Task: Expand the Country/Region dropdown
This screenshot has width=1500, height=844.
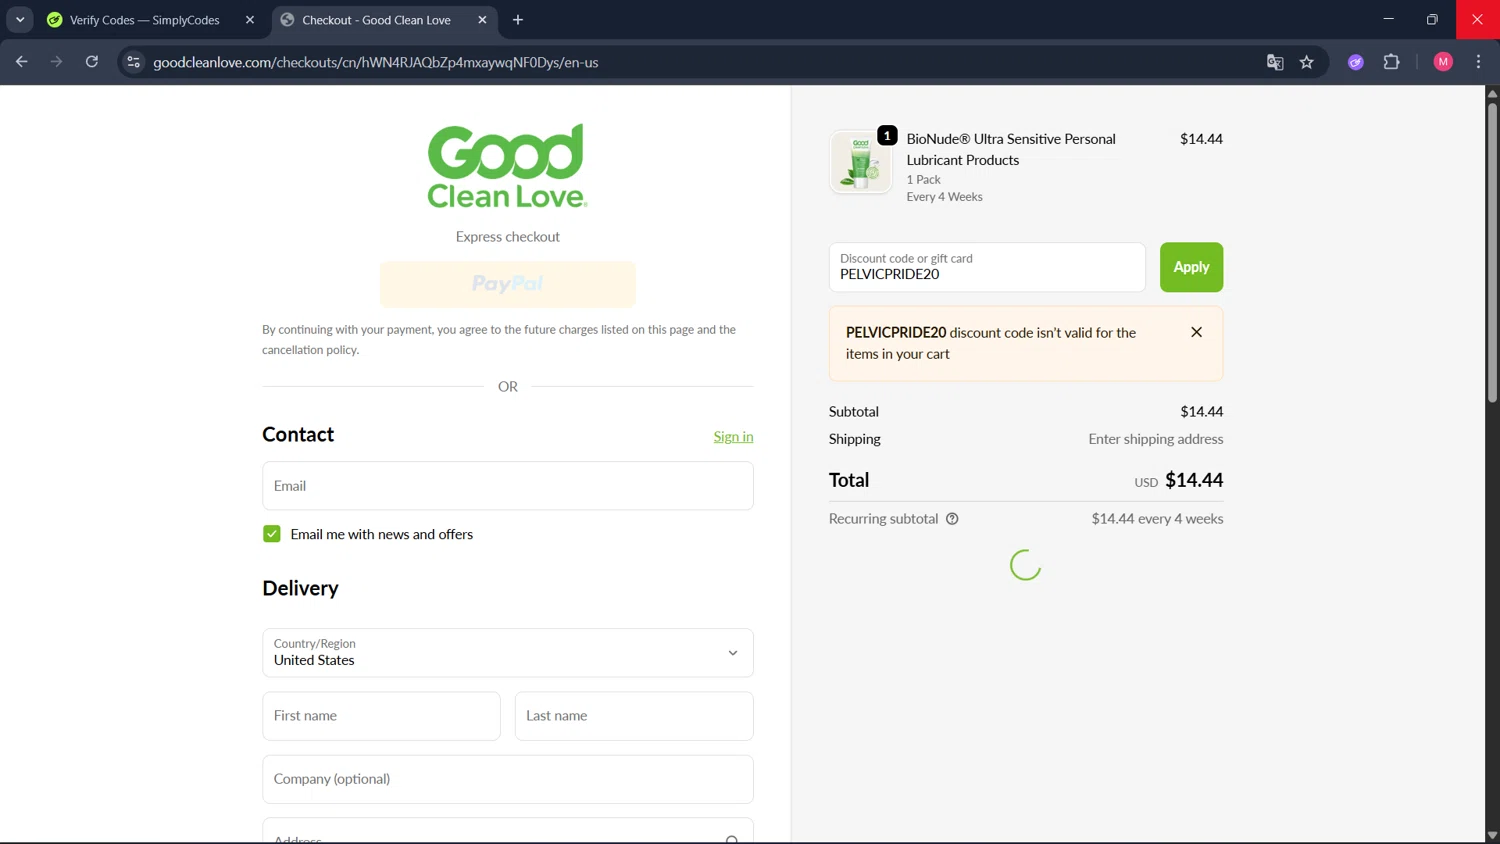Action: pyautogui.click(x=508, y=653)
